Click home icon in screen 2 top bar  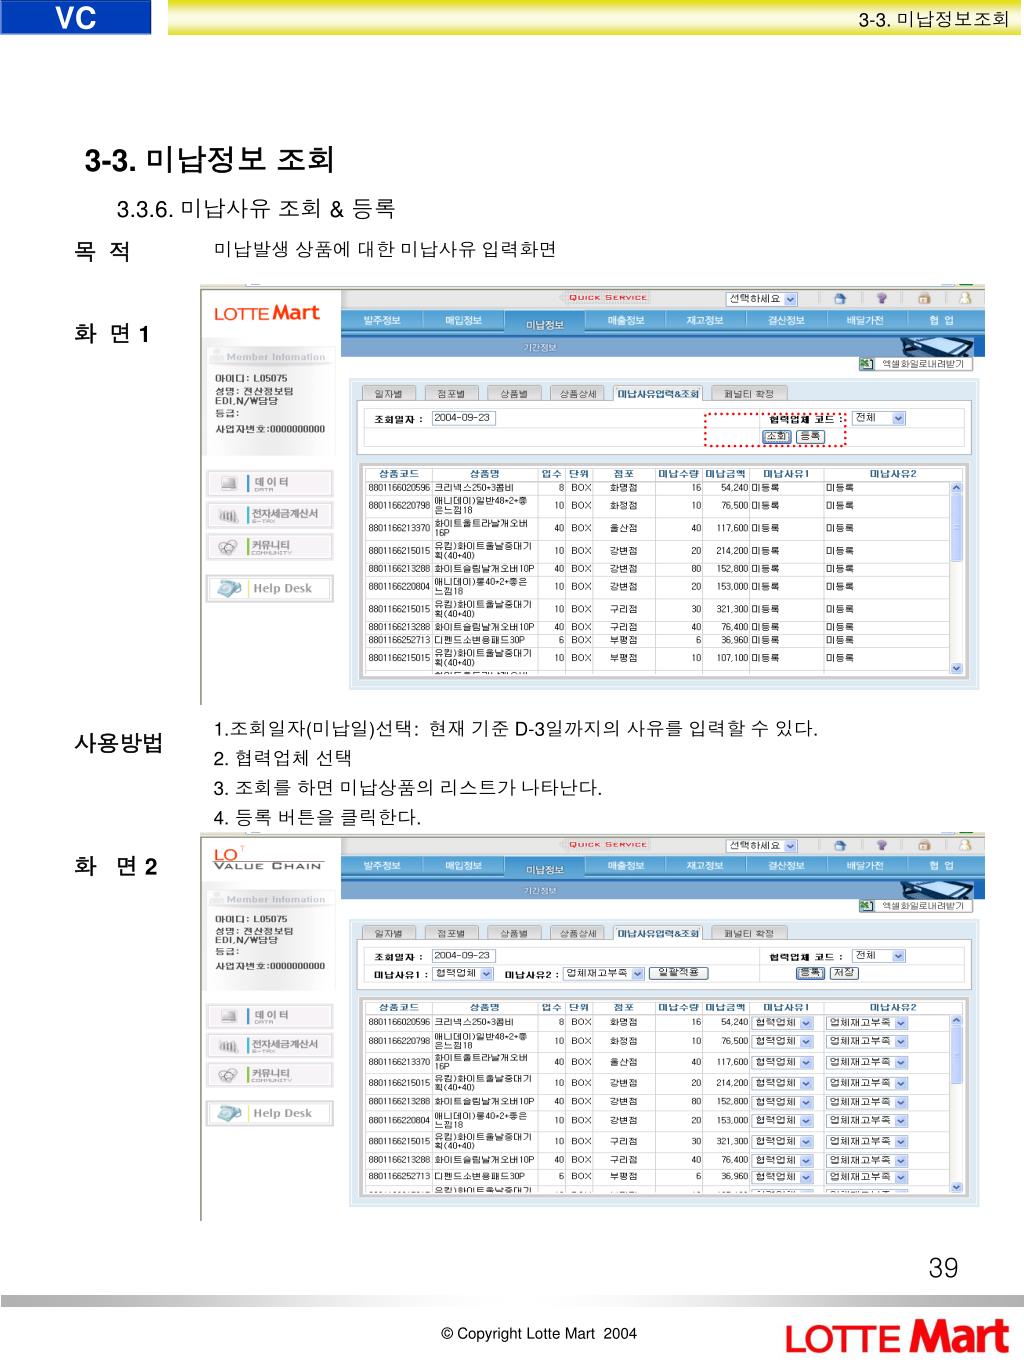point(841,845)
